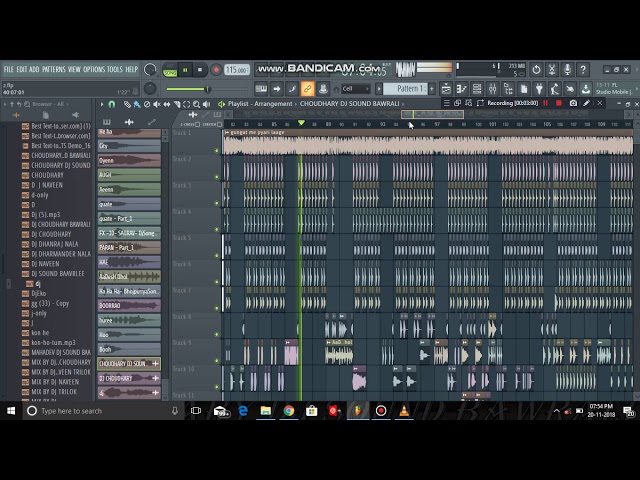Screen dimensions: 640x480
Task: Toggle Track 5 mute switch
Action: (217, 256)
